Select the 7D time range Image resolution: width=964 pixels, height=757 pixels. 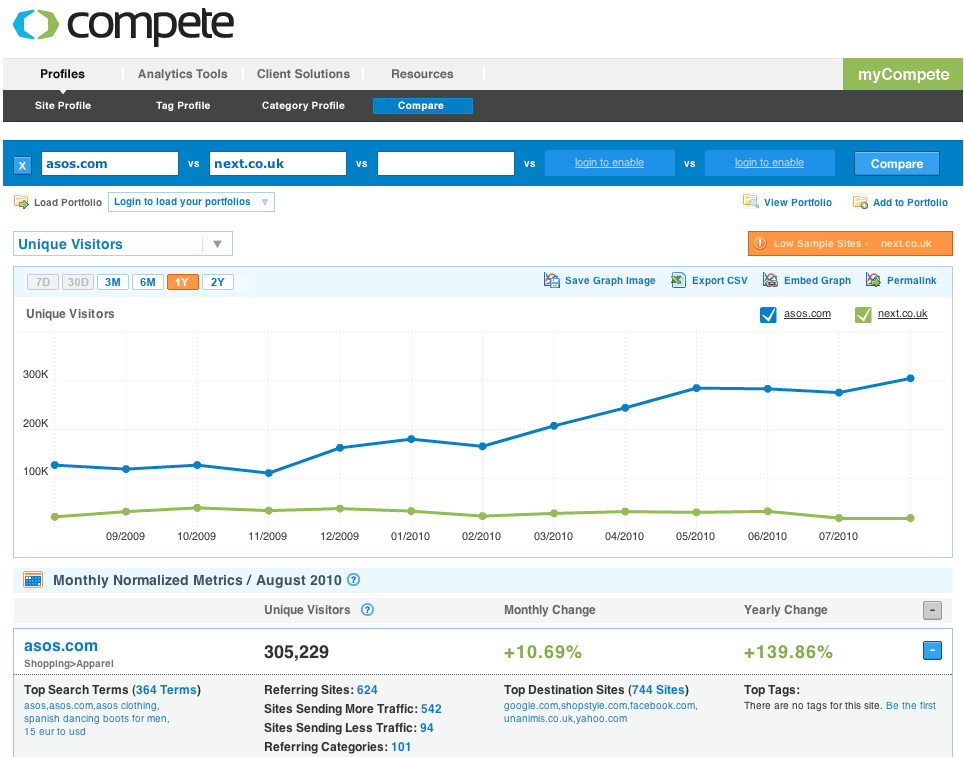pyautogui.click(x=42, y=282)
